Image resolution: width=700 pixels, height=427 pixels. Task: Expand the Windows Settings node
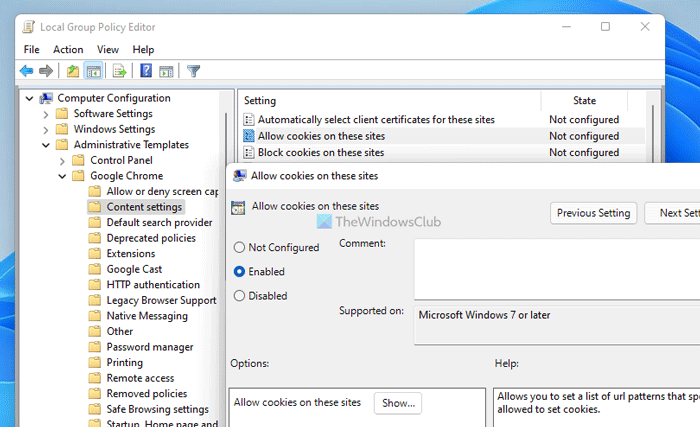pos(46,130)
